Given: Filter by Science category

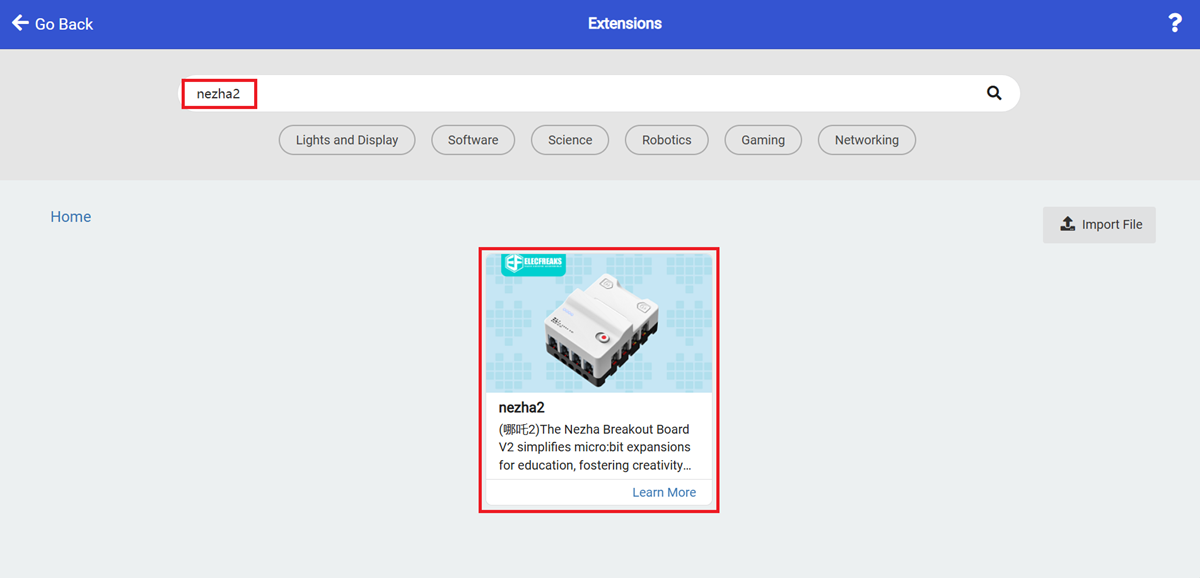Looking at the screenshot, I should click(x=570, y=140).
